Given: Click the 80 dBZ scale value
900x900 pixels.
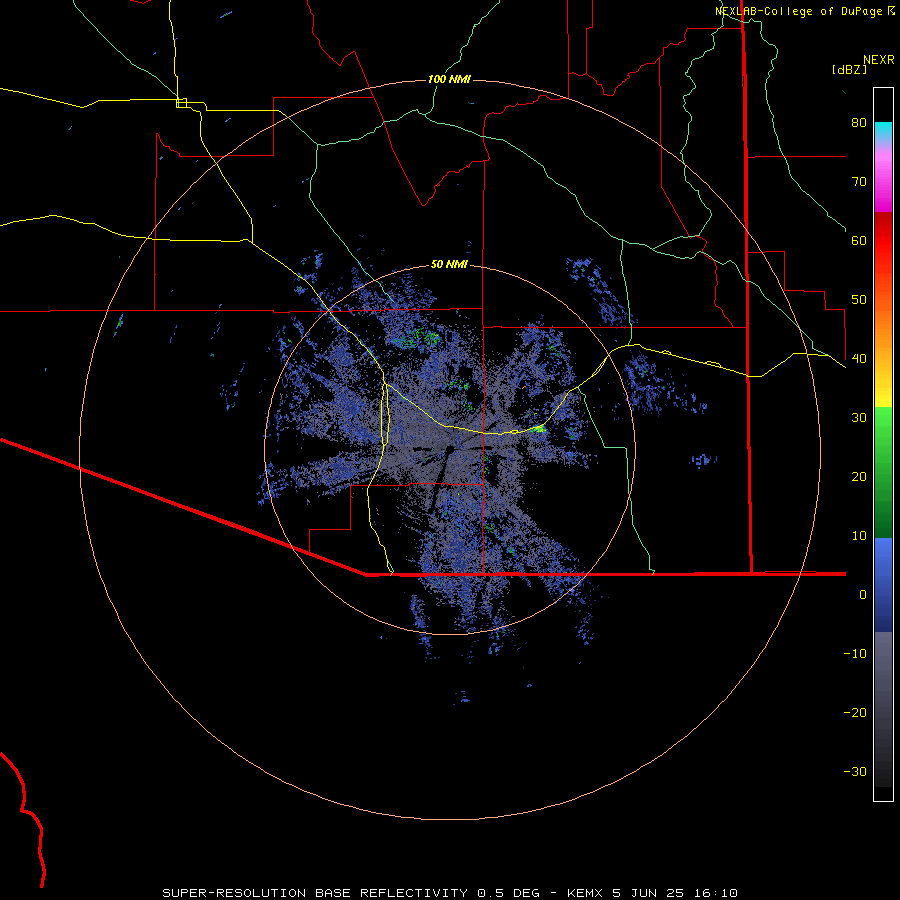Looking at the screenshot, I should [859, 122].
